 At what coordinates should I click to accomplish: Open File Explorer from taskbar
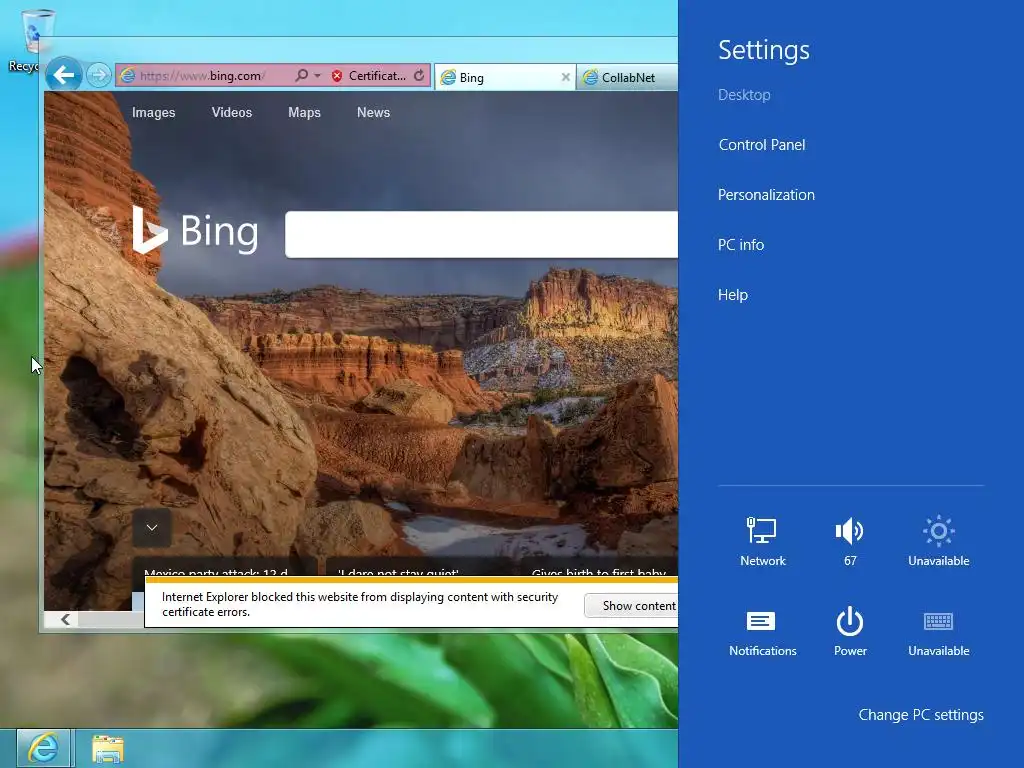tap(108, 749)
